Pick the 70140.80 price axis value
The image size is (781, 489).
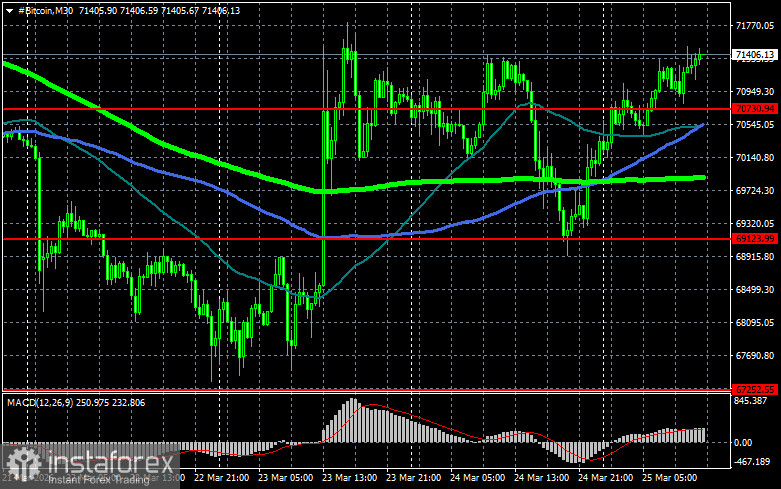pyautogui.click(x=755, y=158)
